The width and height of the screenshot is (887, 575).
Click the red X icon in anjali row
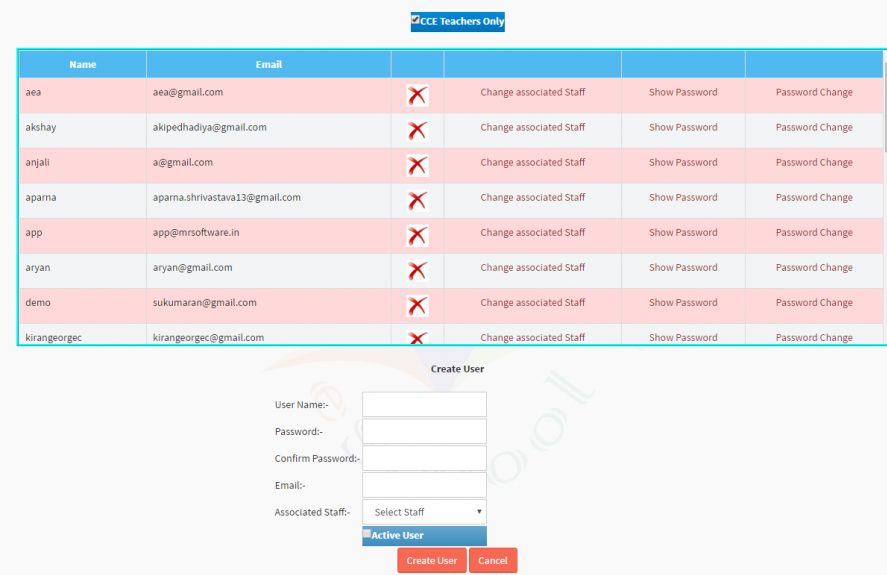tap(417, 166)
